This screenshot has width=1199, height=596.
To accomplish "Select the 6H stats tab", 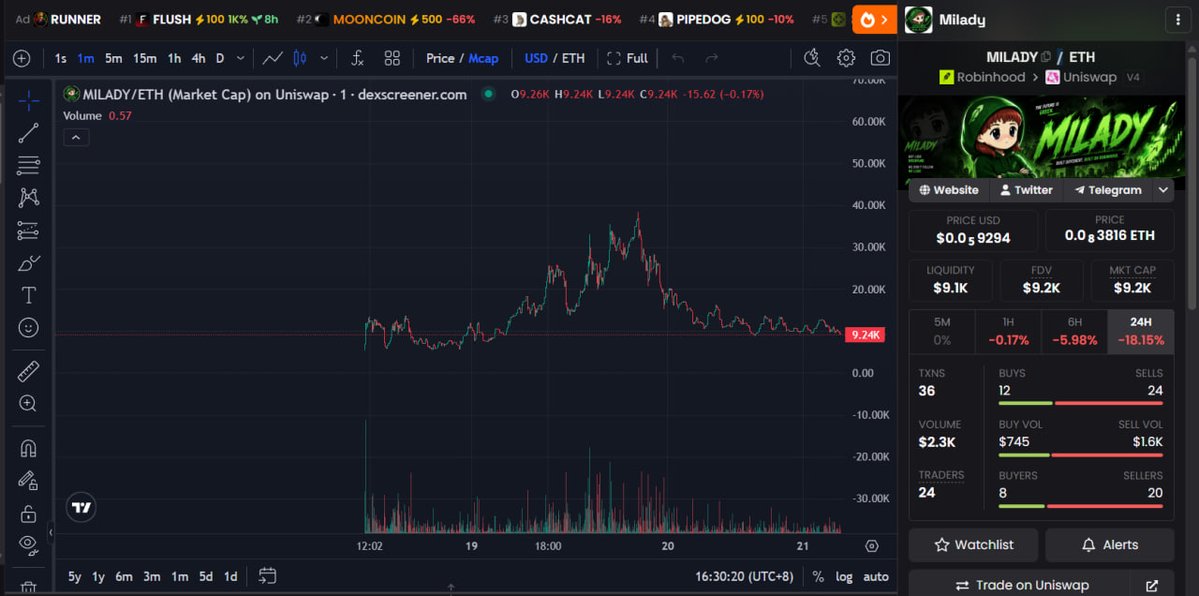I will 1074,331.
